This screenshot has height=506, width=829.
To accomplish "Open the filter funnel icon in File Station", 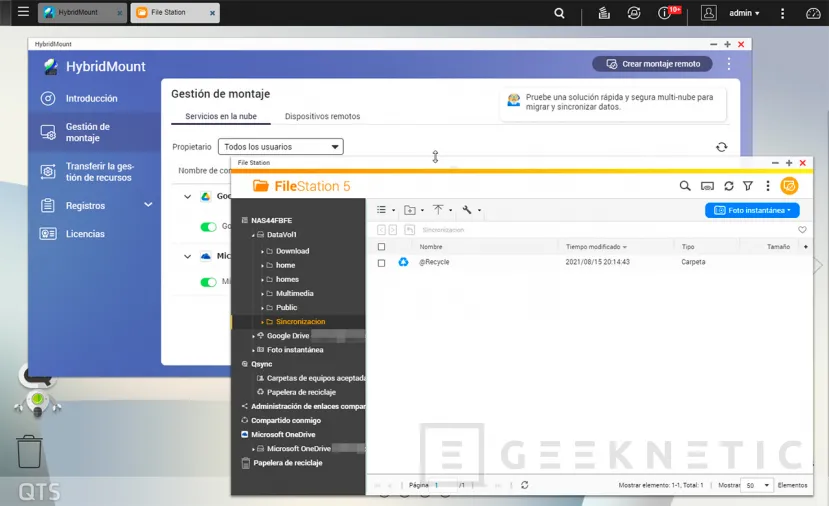I will coord(748,186).
